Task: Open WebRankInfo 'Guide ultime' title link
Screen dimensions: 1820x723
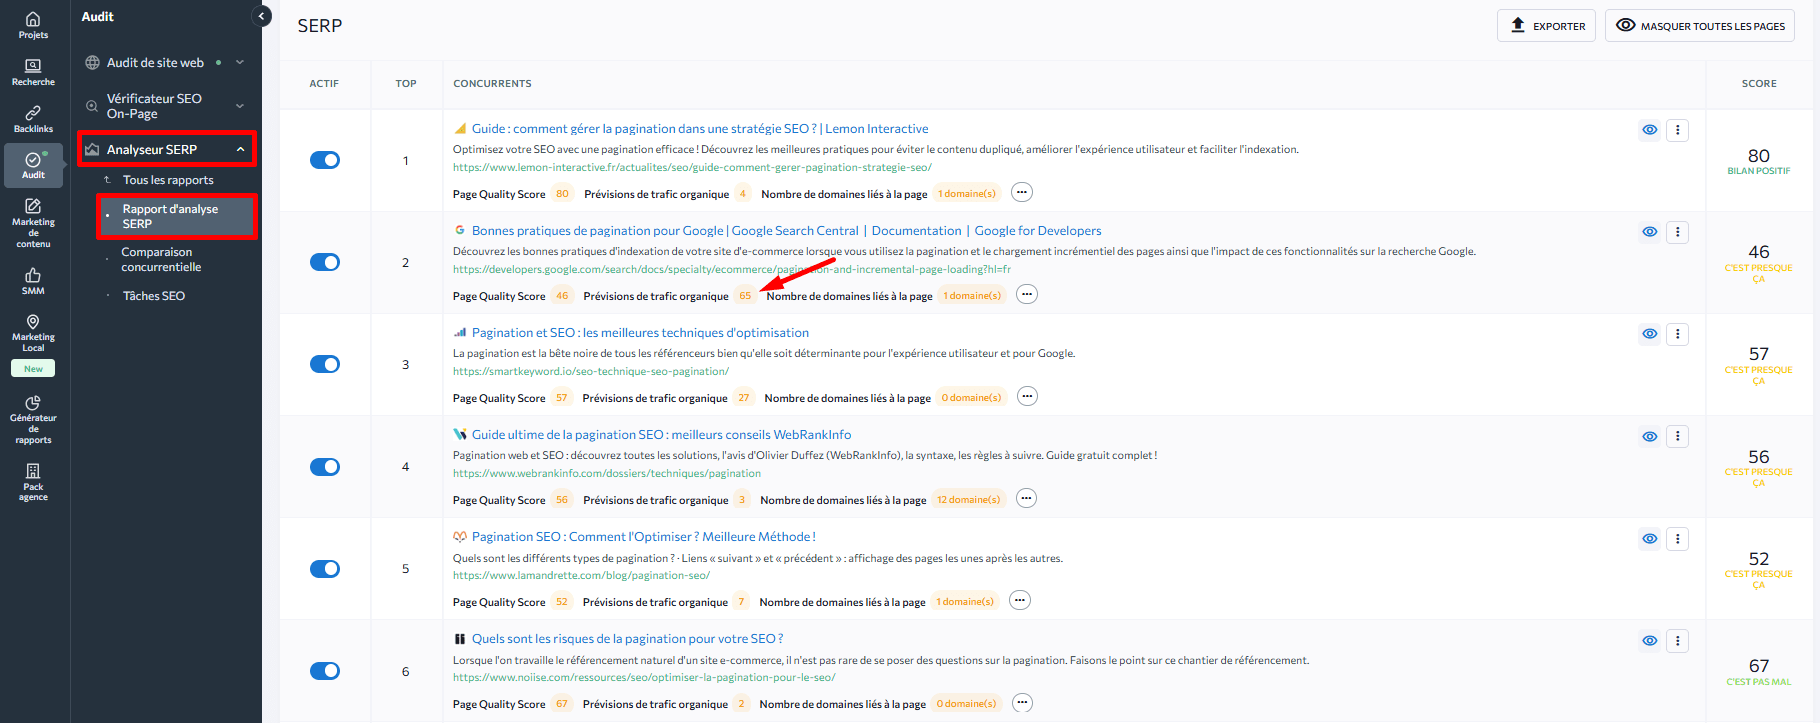Action: pyautogui.click(x=661, y=435)
